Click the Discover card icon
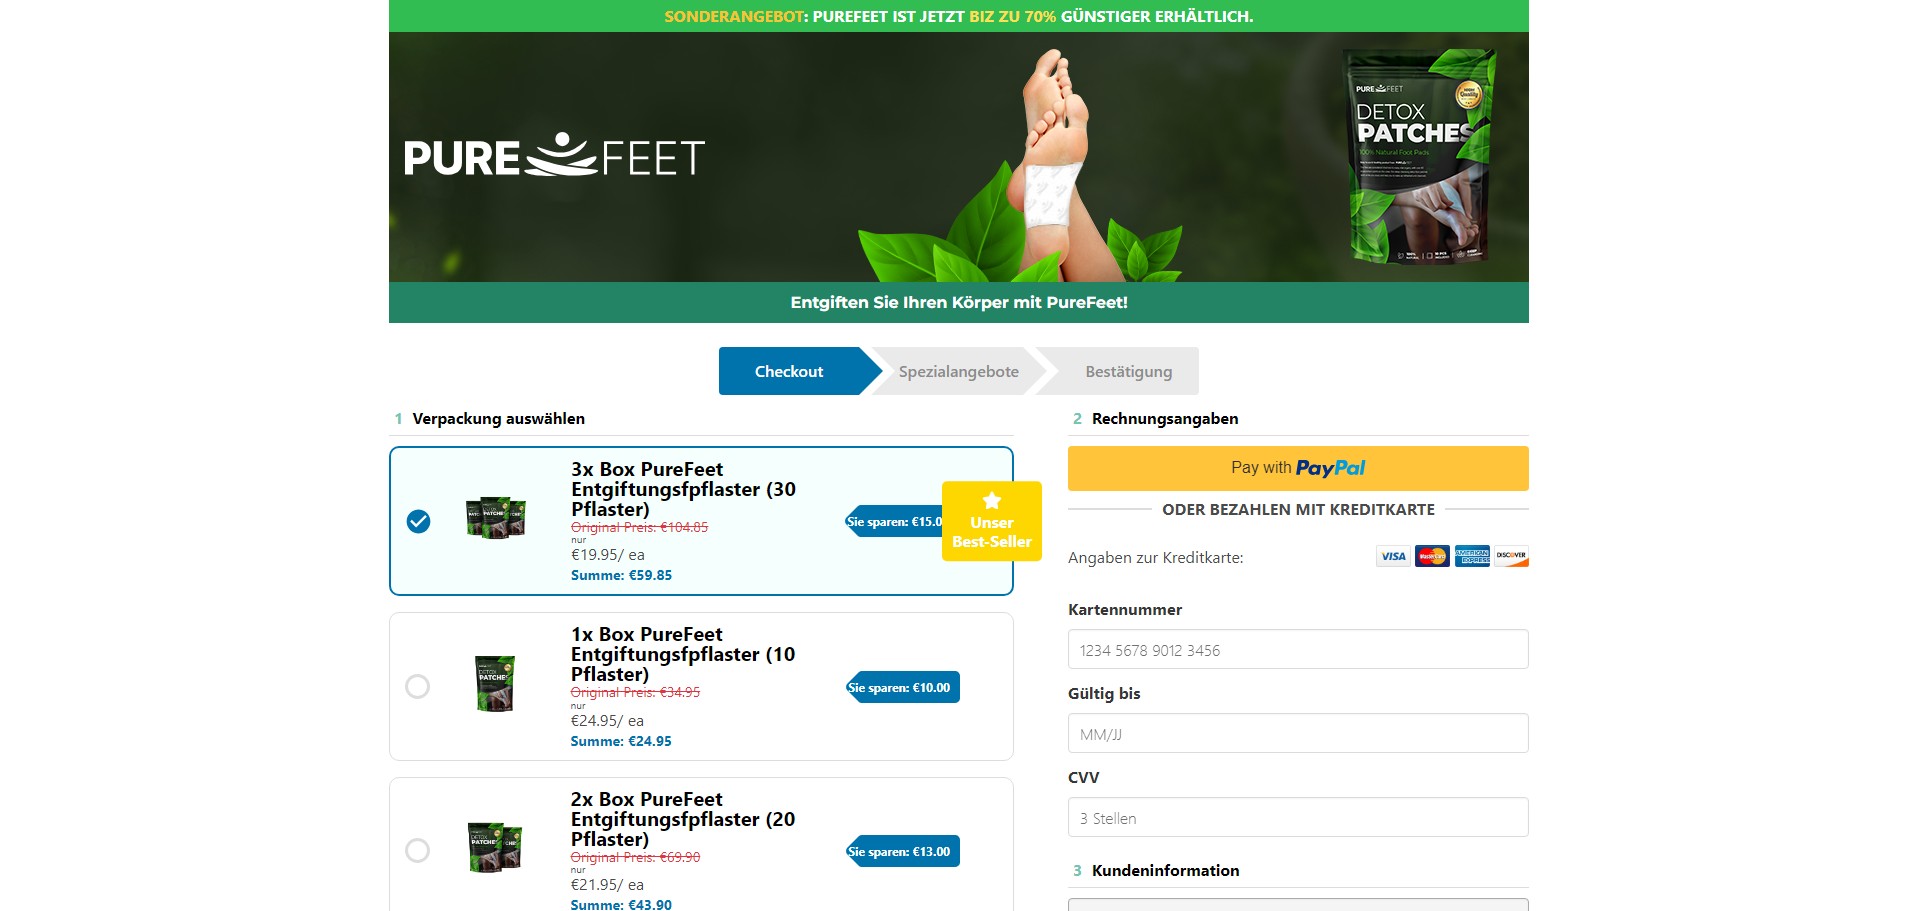This screenshot has height=911, width=1918. click(1511, 556)
